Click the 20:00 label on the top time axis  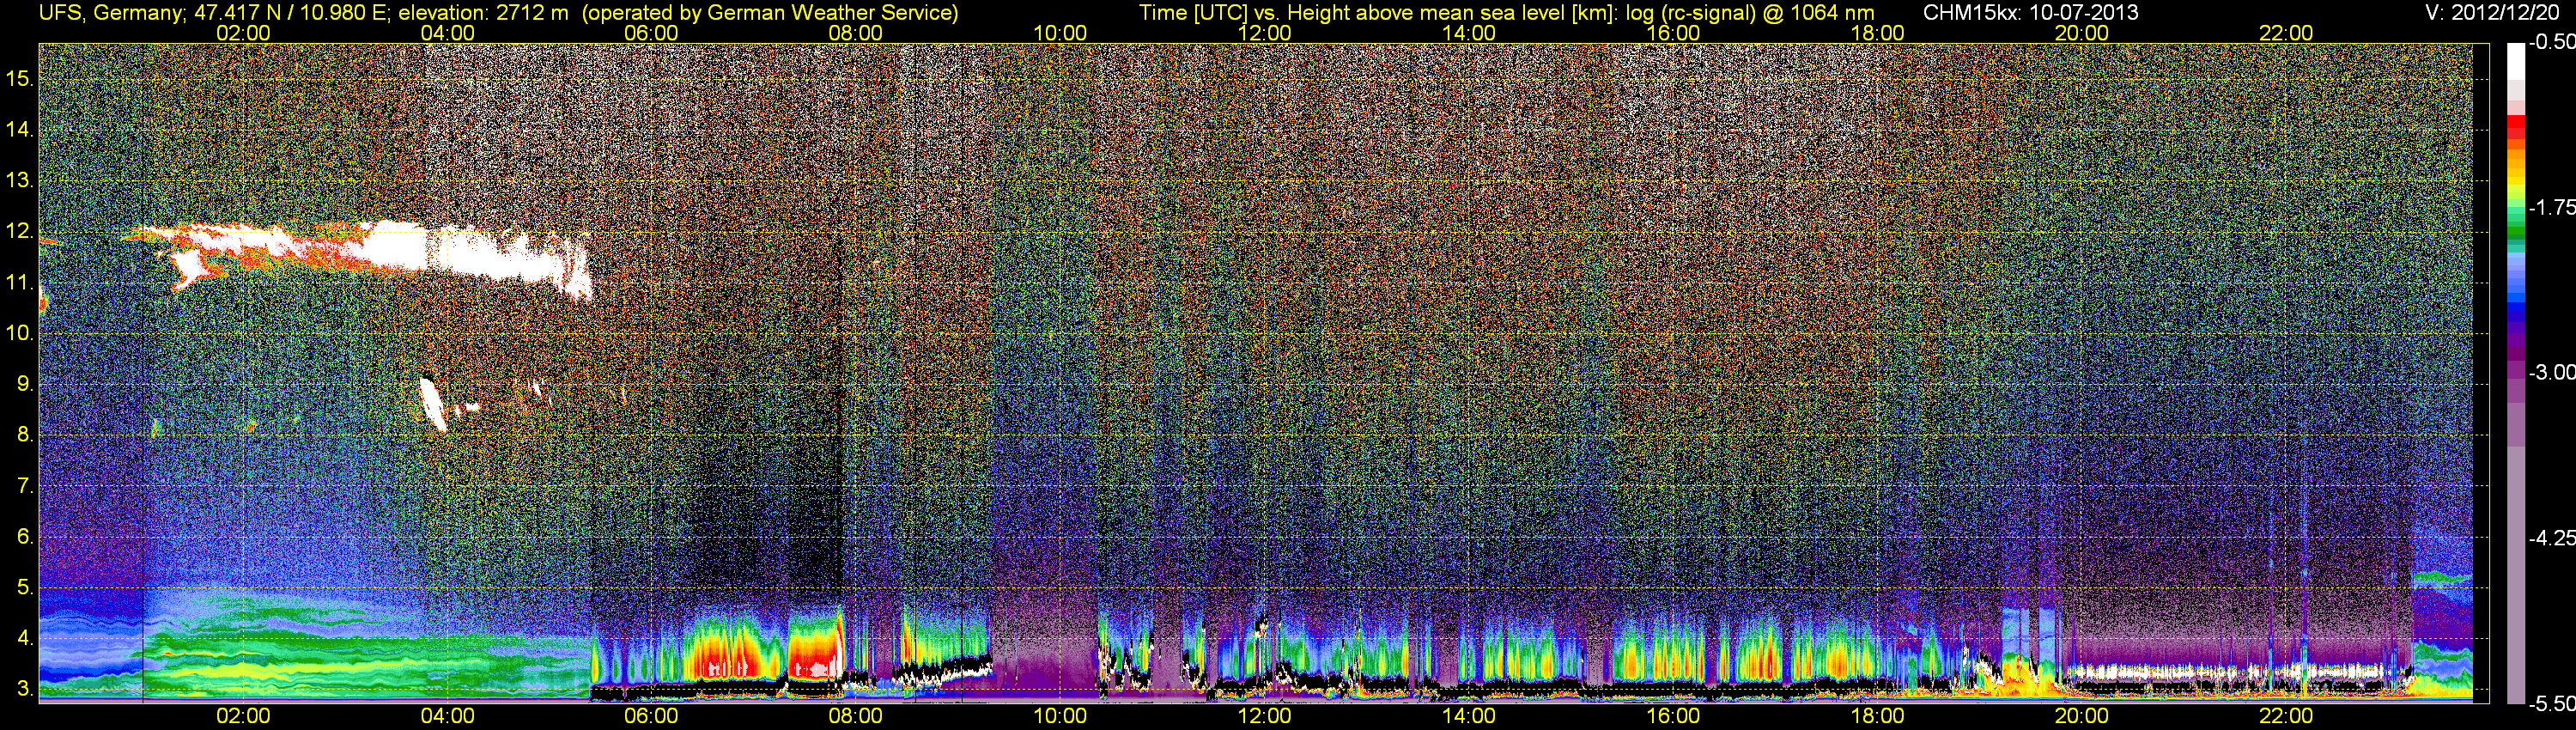point(2082,33)
